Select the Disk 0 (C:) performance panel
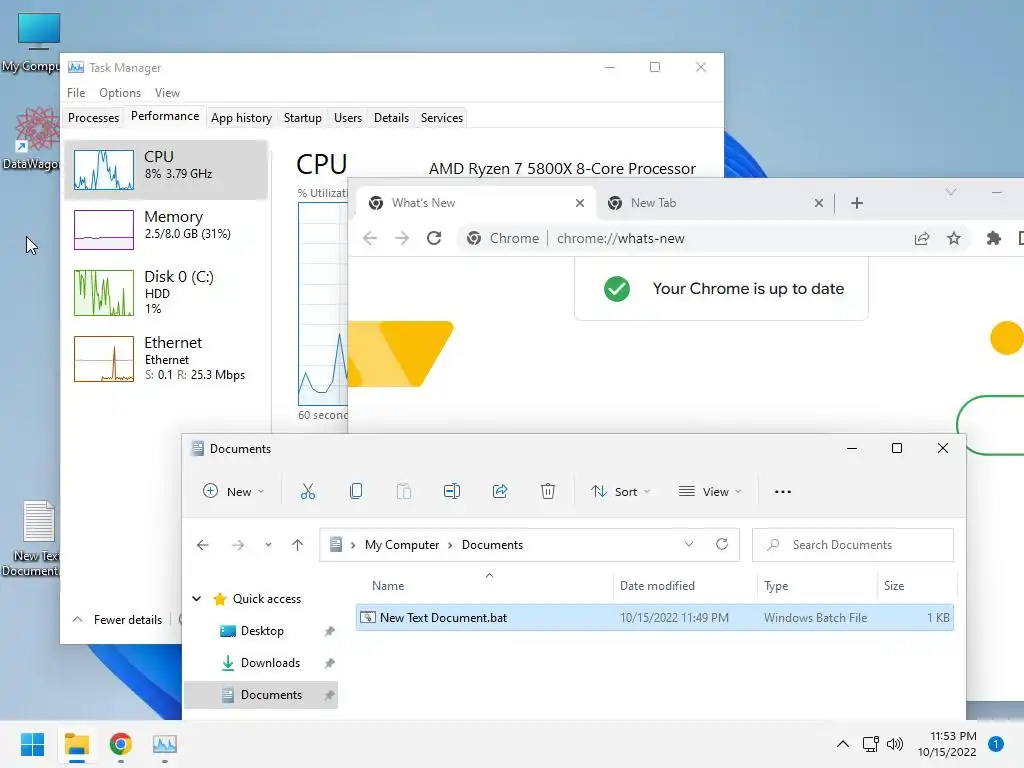Viewport: 1024px width, 768px height. coord(166,292)
